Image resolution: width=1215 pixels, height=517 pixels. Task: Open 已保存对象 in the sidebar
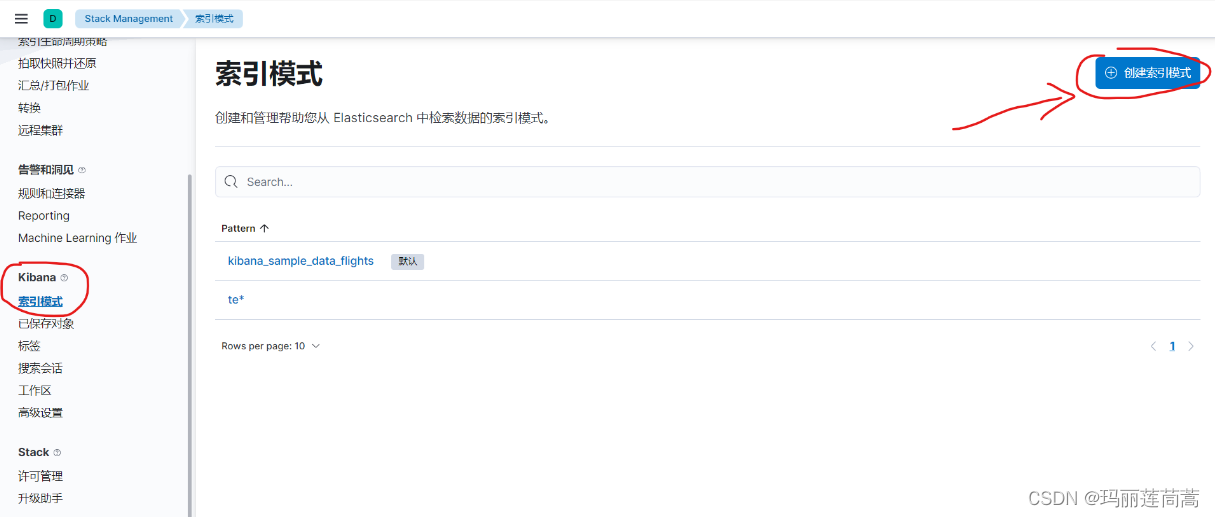coord(46,323)
